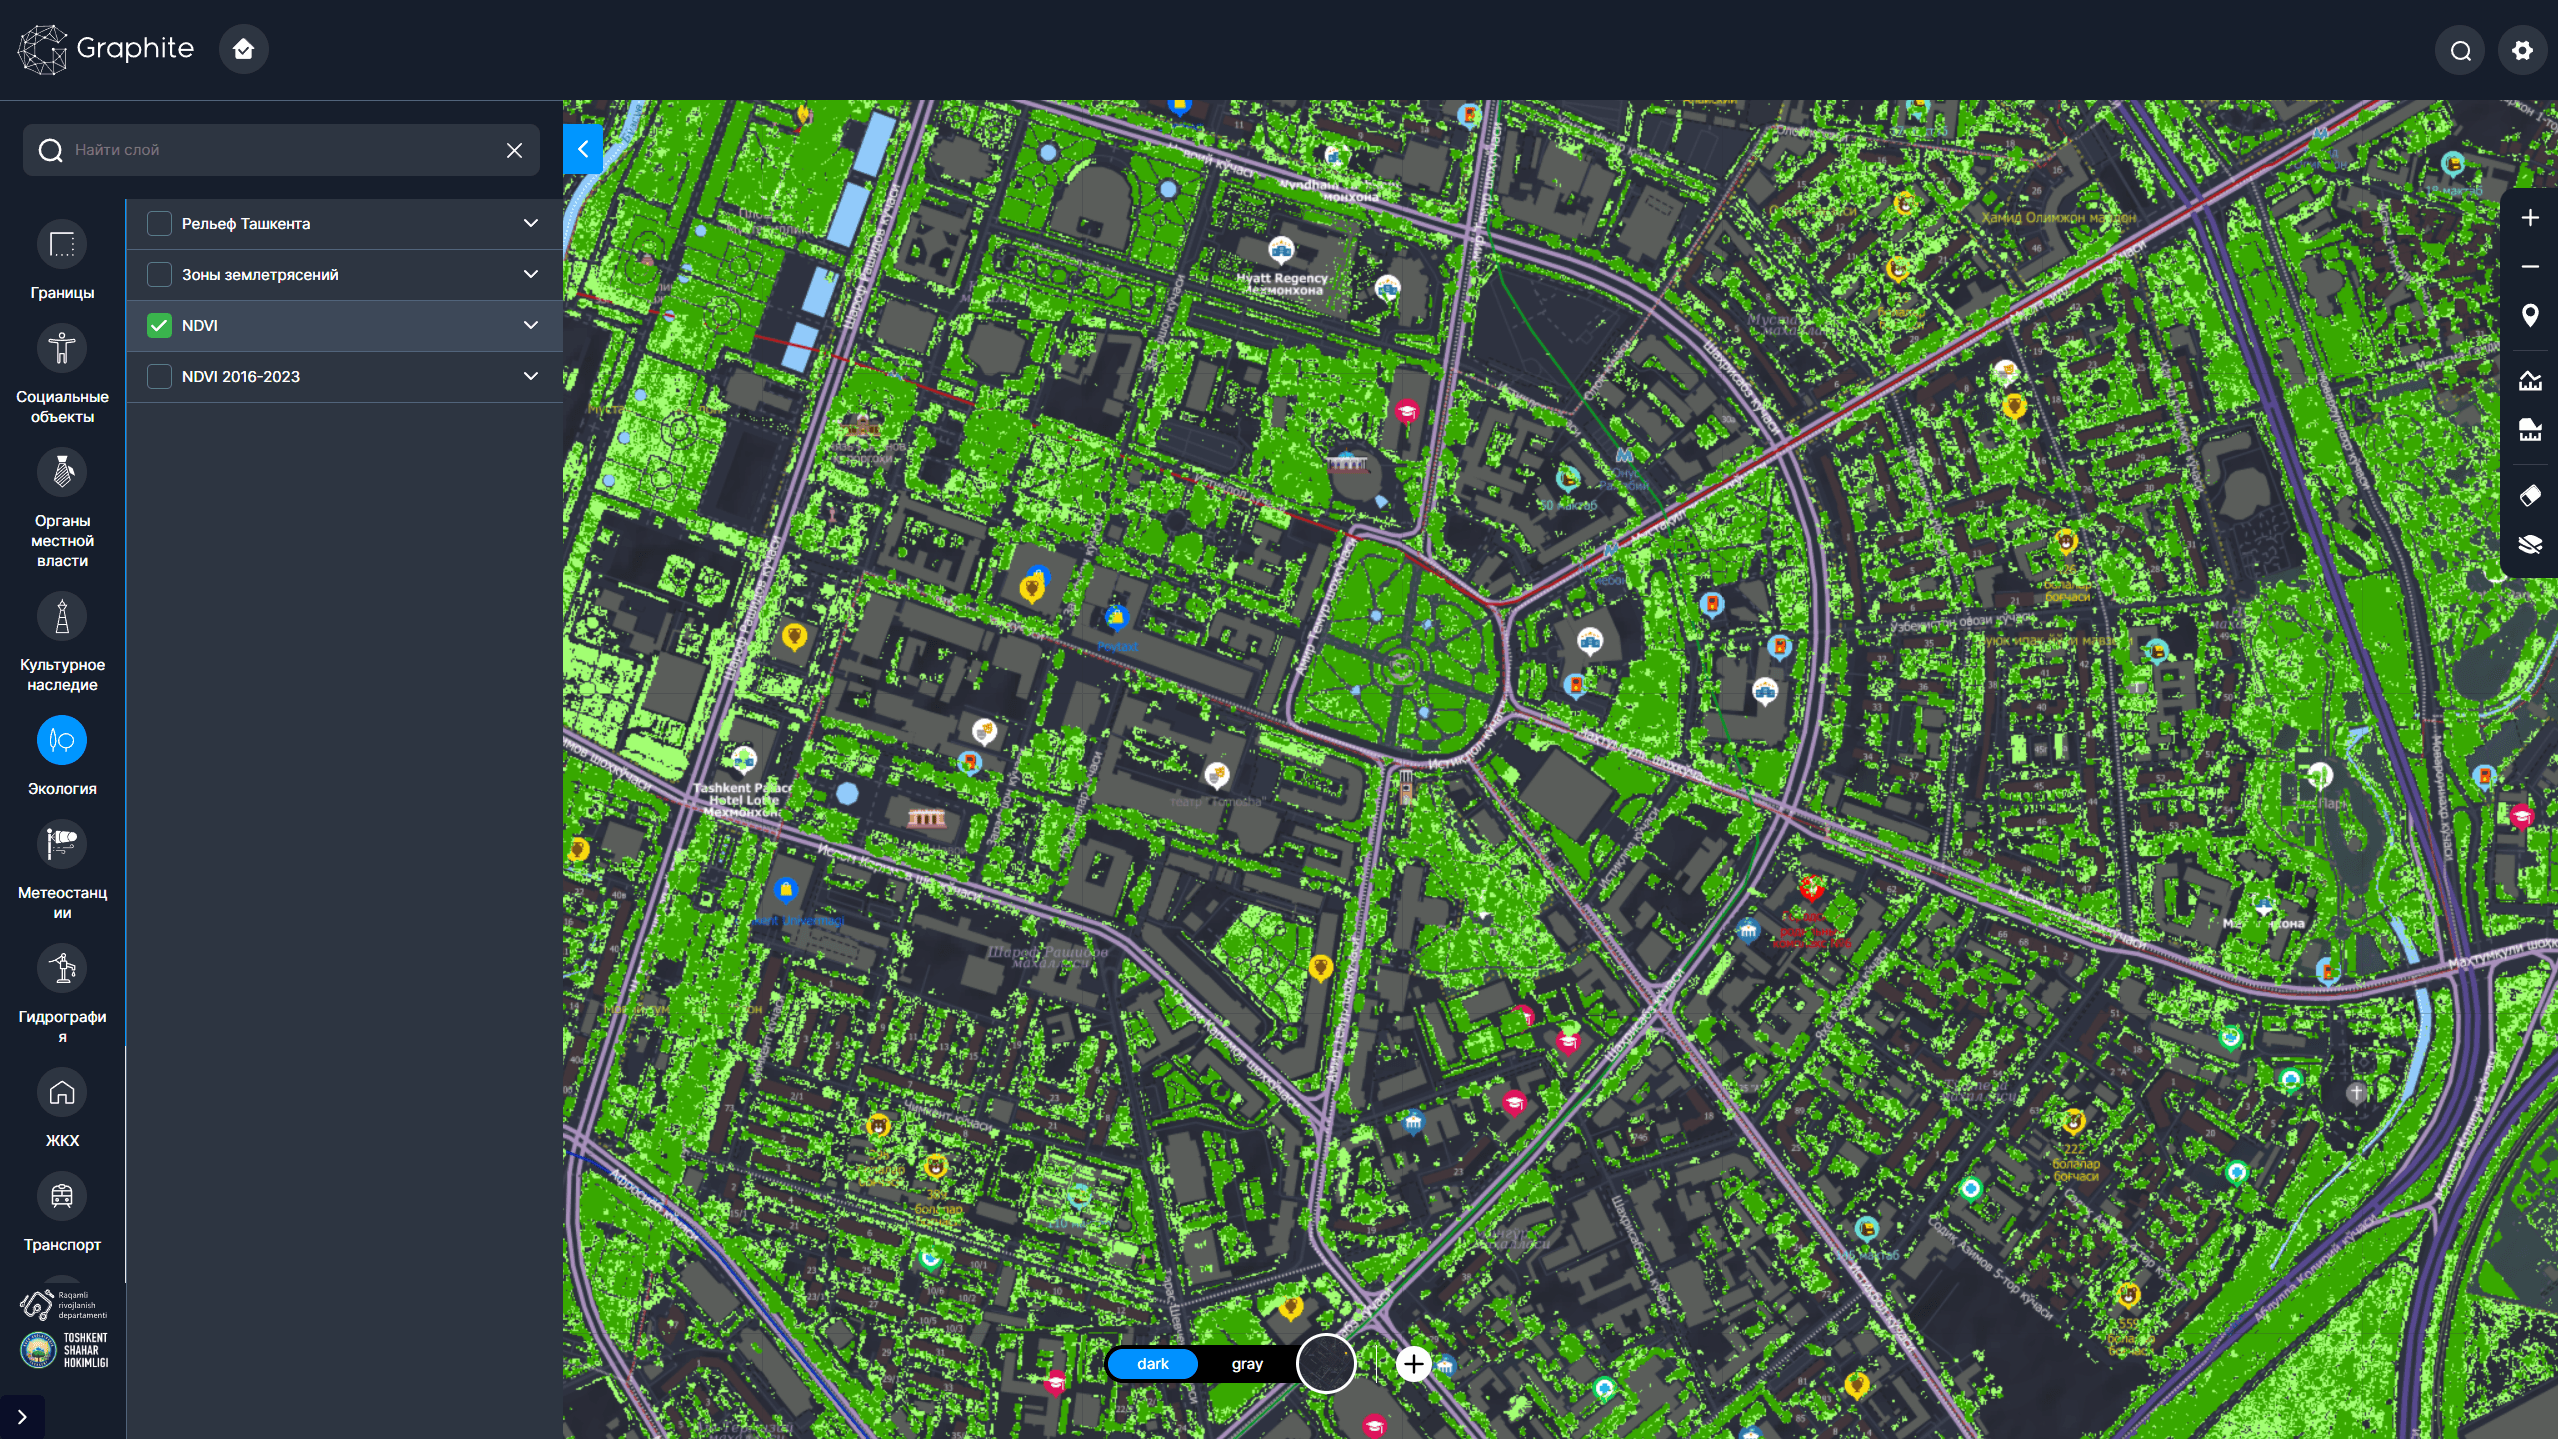Viewport: 2558px width, 1439px height.
Task: Expand the NDVI 2016-2023 chevron
Action: click(531, 376)
